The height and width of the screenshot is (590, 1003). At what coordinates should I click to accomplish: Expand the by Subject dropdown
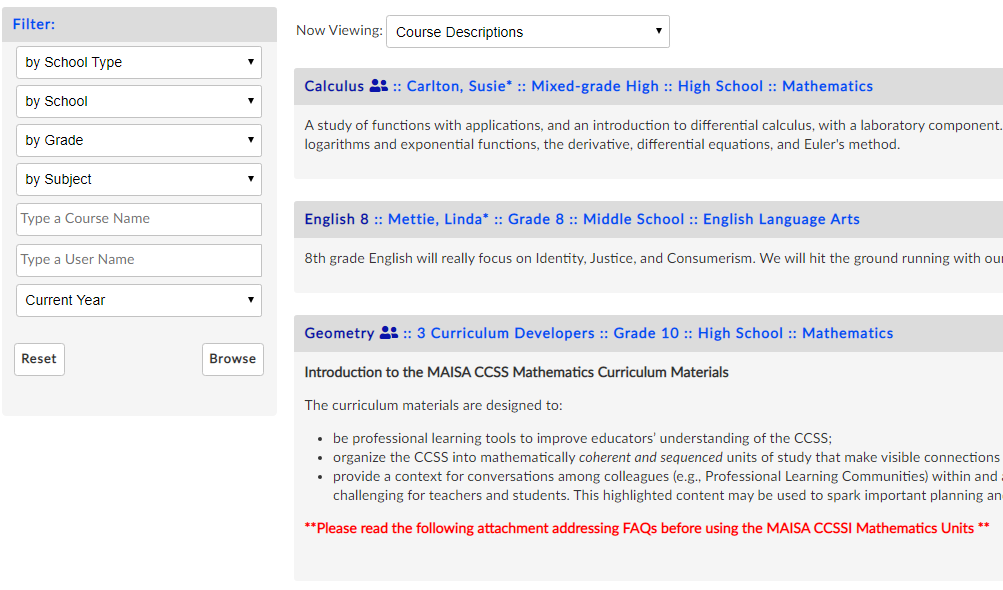[139, 179]
